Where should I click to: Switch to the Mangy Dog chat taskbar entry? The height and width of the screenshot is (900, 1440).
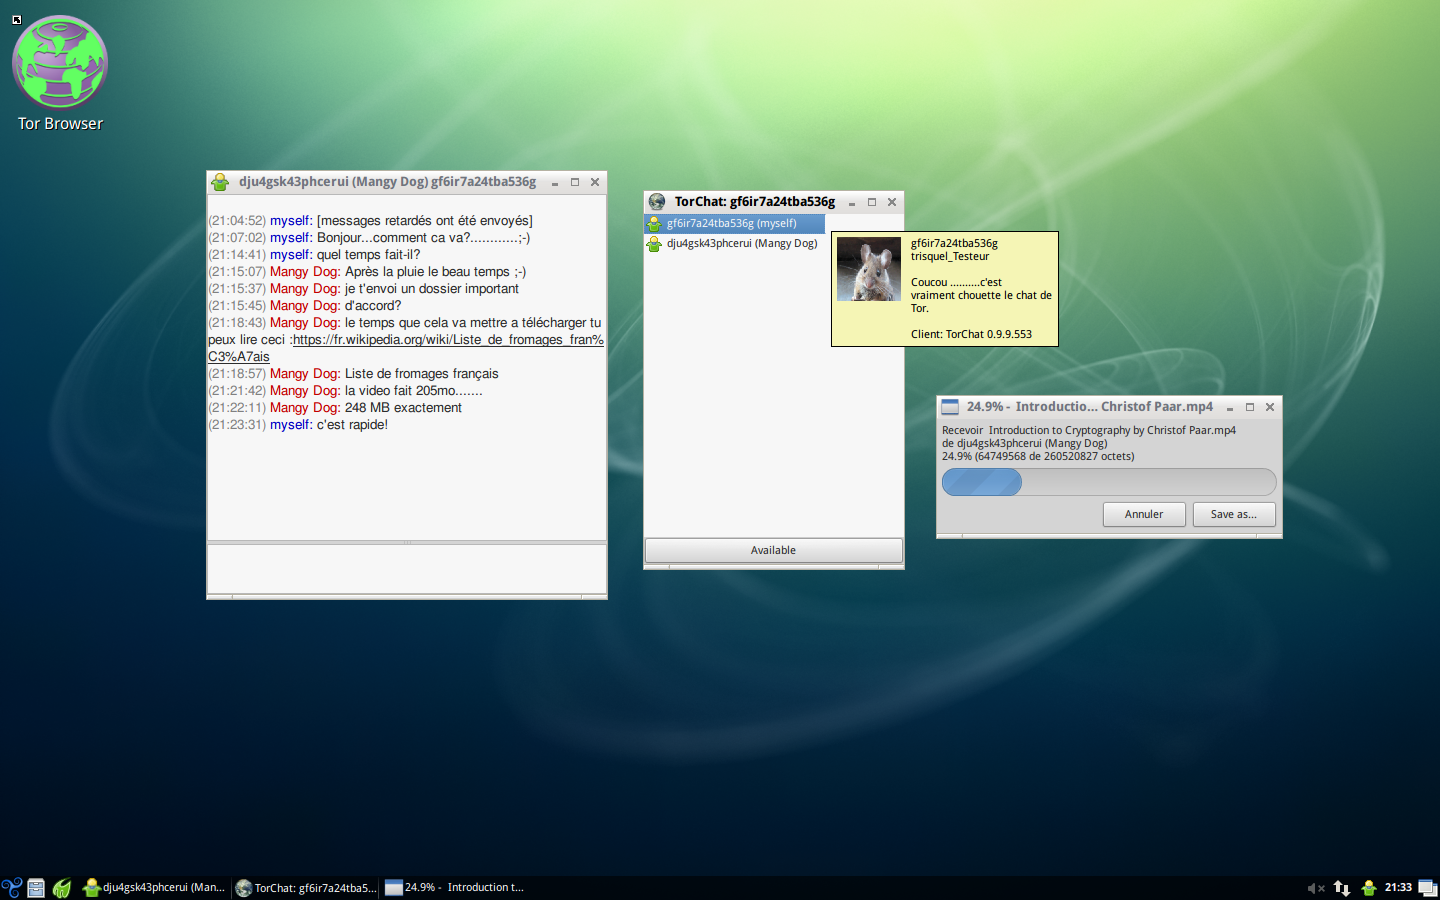coord(154,887)
